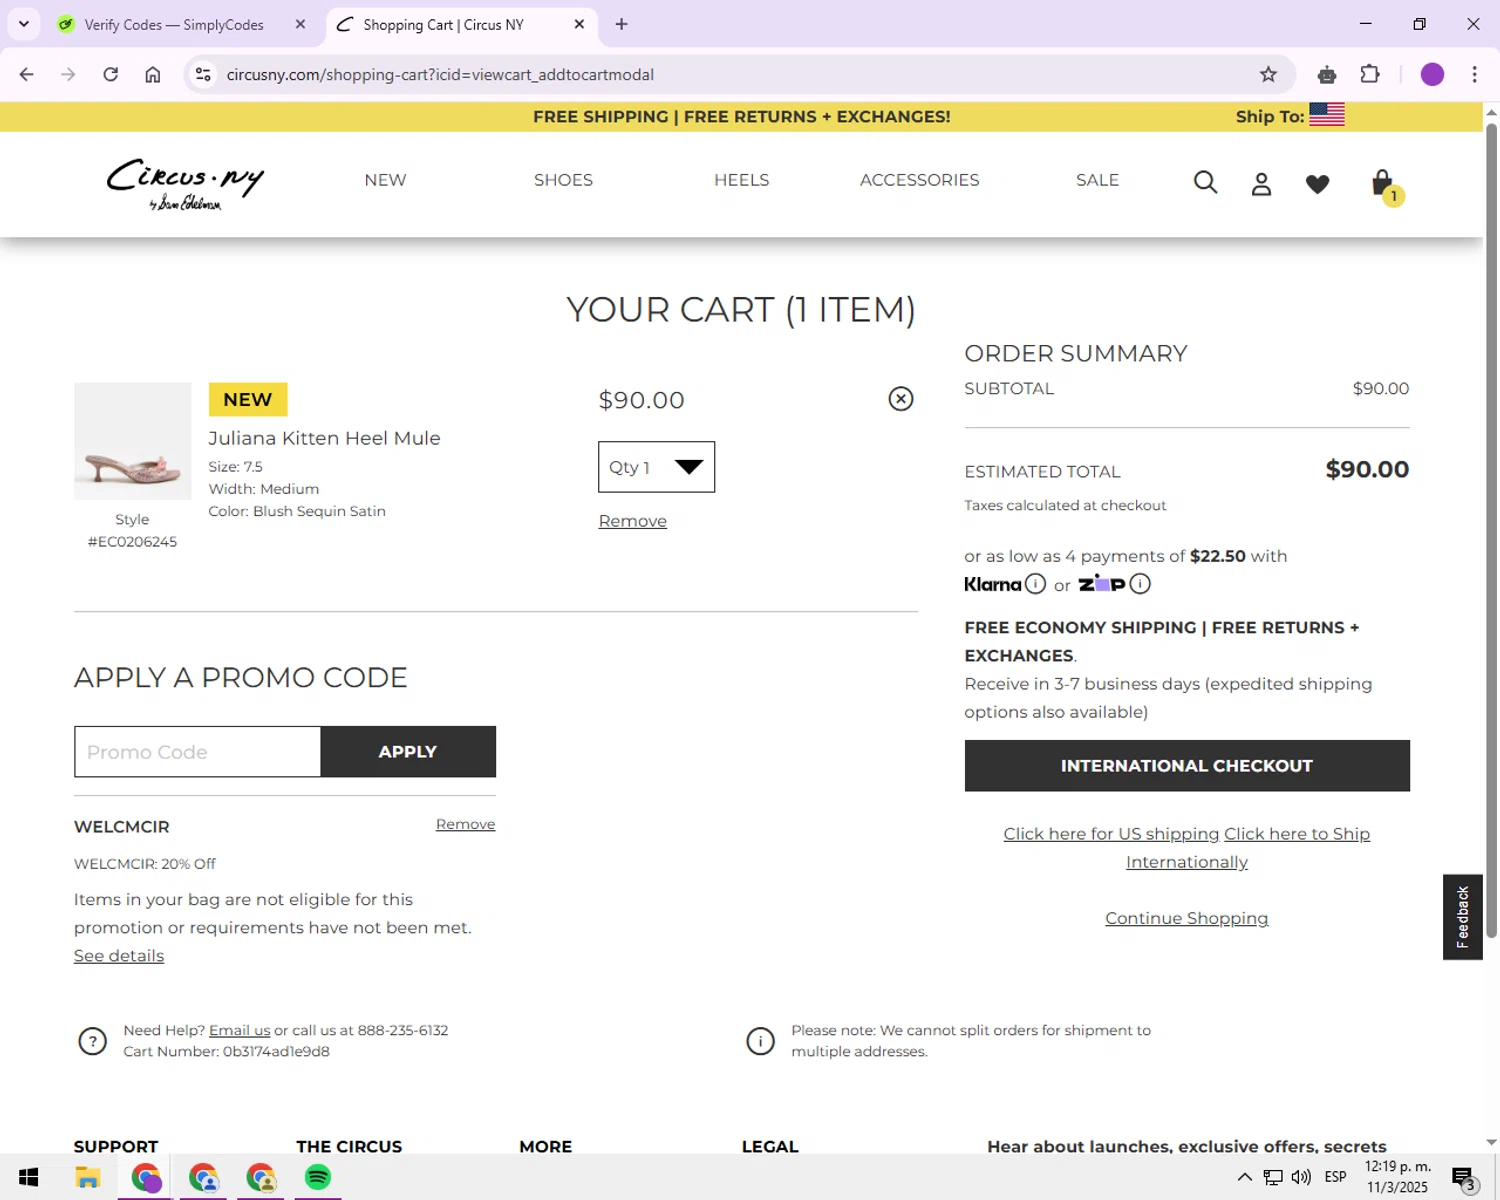Image resolution: width=1500 pixels, height=1200 pixels.
Task: Open See details for the promotion
Action: coord(119,956)
